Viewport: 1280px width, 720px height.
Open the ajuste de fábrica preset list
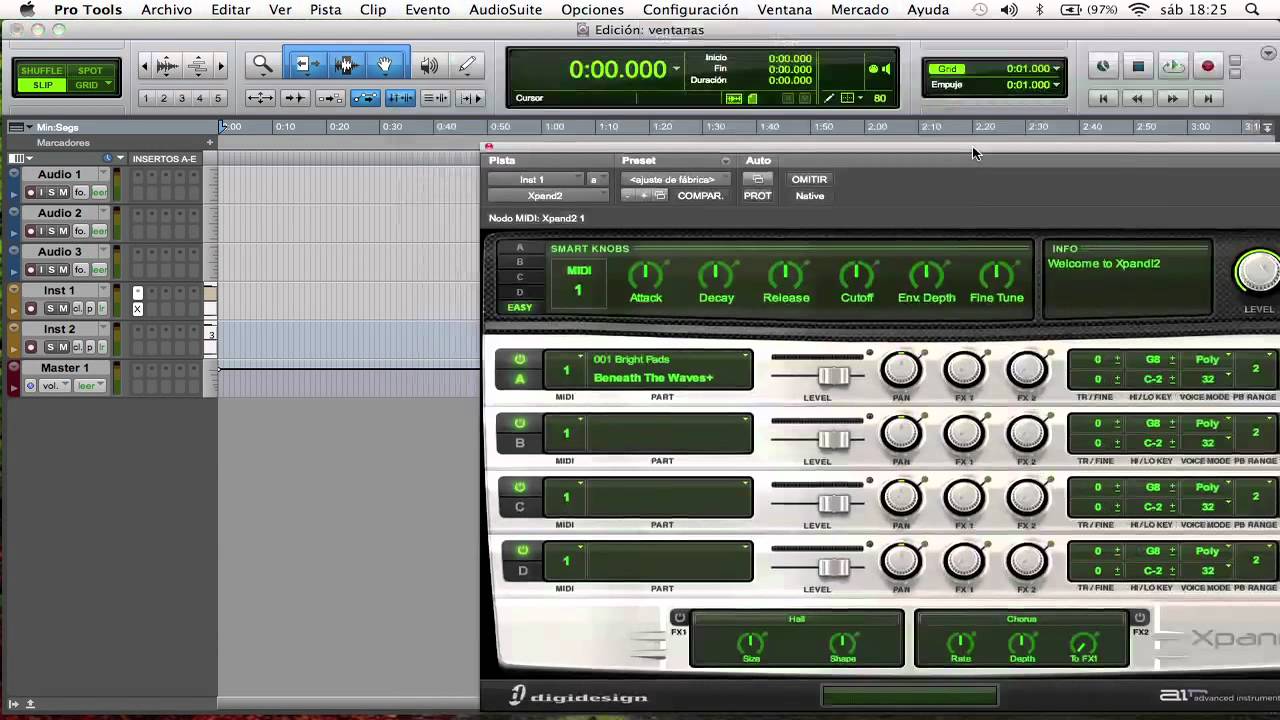pyautogui.click(x=676, y=180)
